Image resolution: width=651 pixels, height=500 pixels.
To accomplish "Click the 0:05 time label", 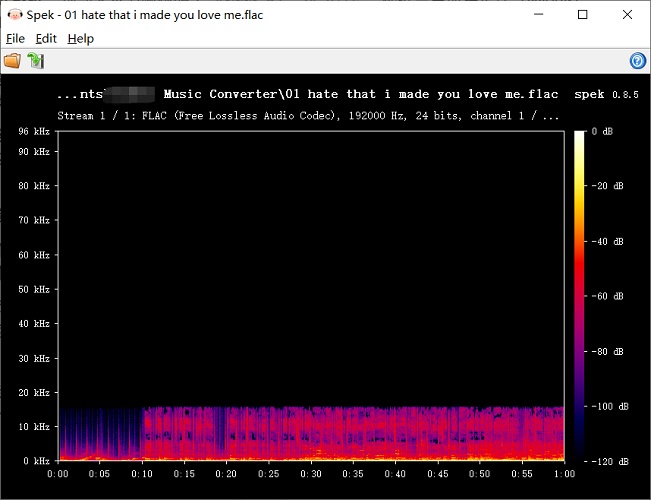I will [99, 474].
